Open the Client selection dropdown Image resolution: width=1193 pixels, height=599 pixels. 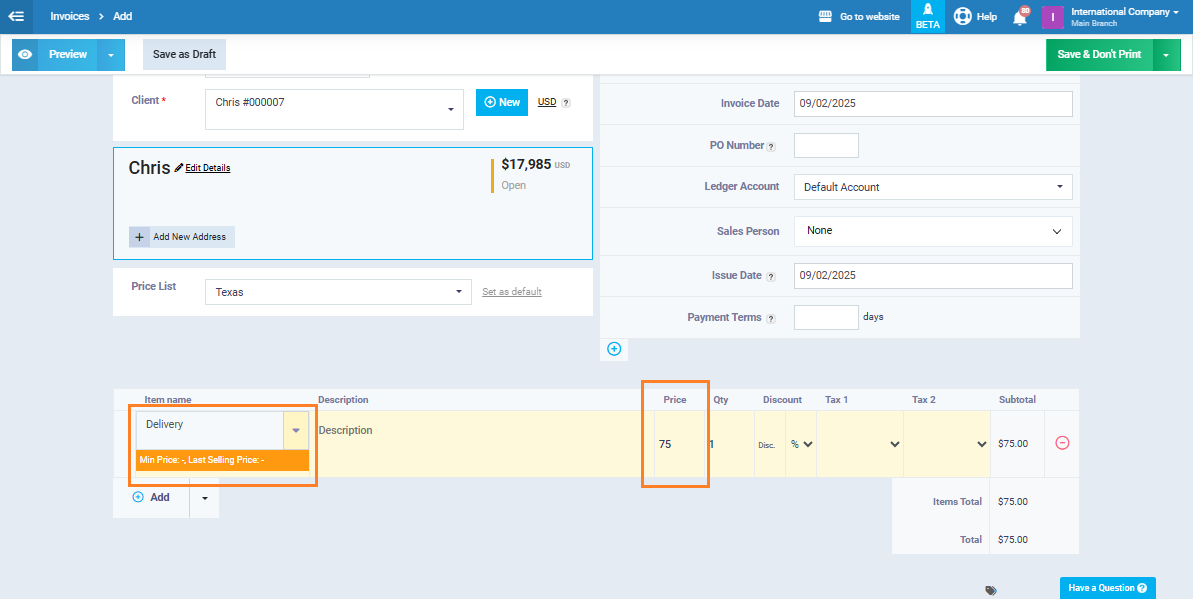[x=334, y=109]
